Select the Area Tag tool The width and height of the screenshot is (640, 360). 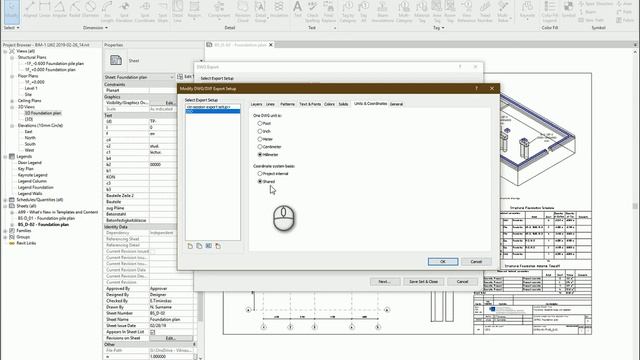[437, 11]
